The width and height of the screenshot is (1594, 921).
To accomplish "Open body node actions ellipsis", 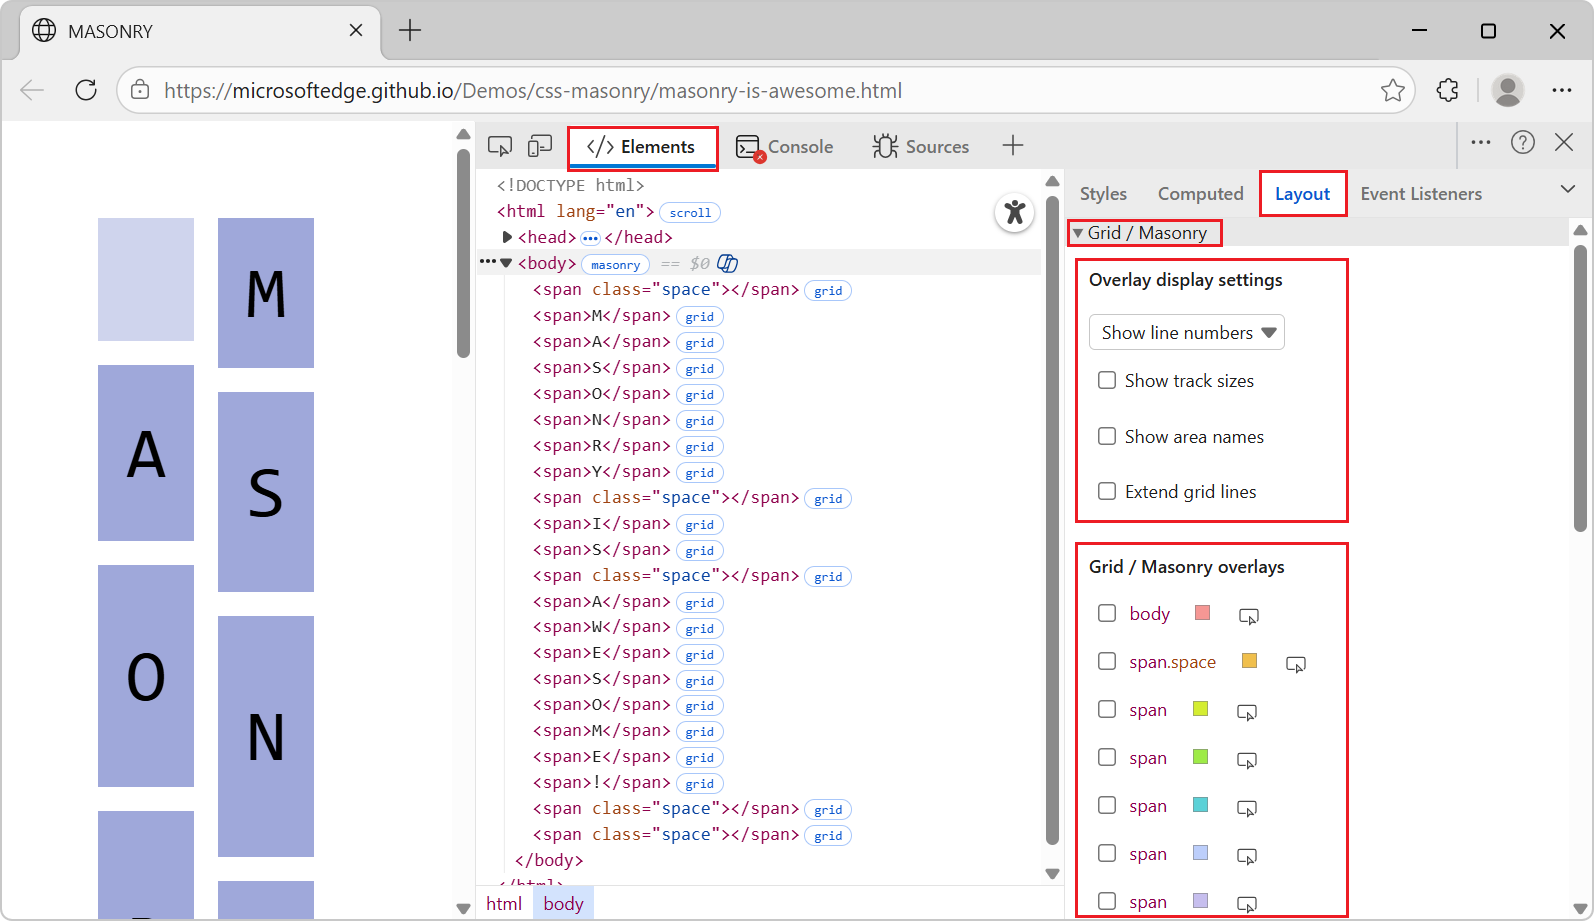I will [487, 262].
